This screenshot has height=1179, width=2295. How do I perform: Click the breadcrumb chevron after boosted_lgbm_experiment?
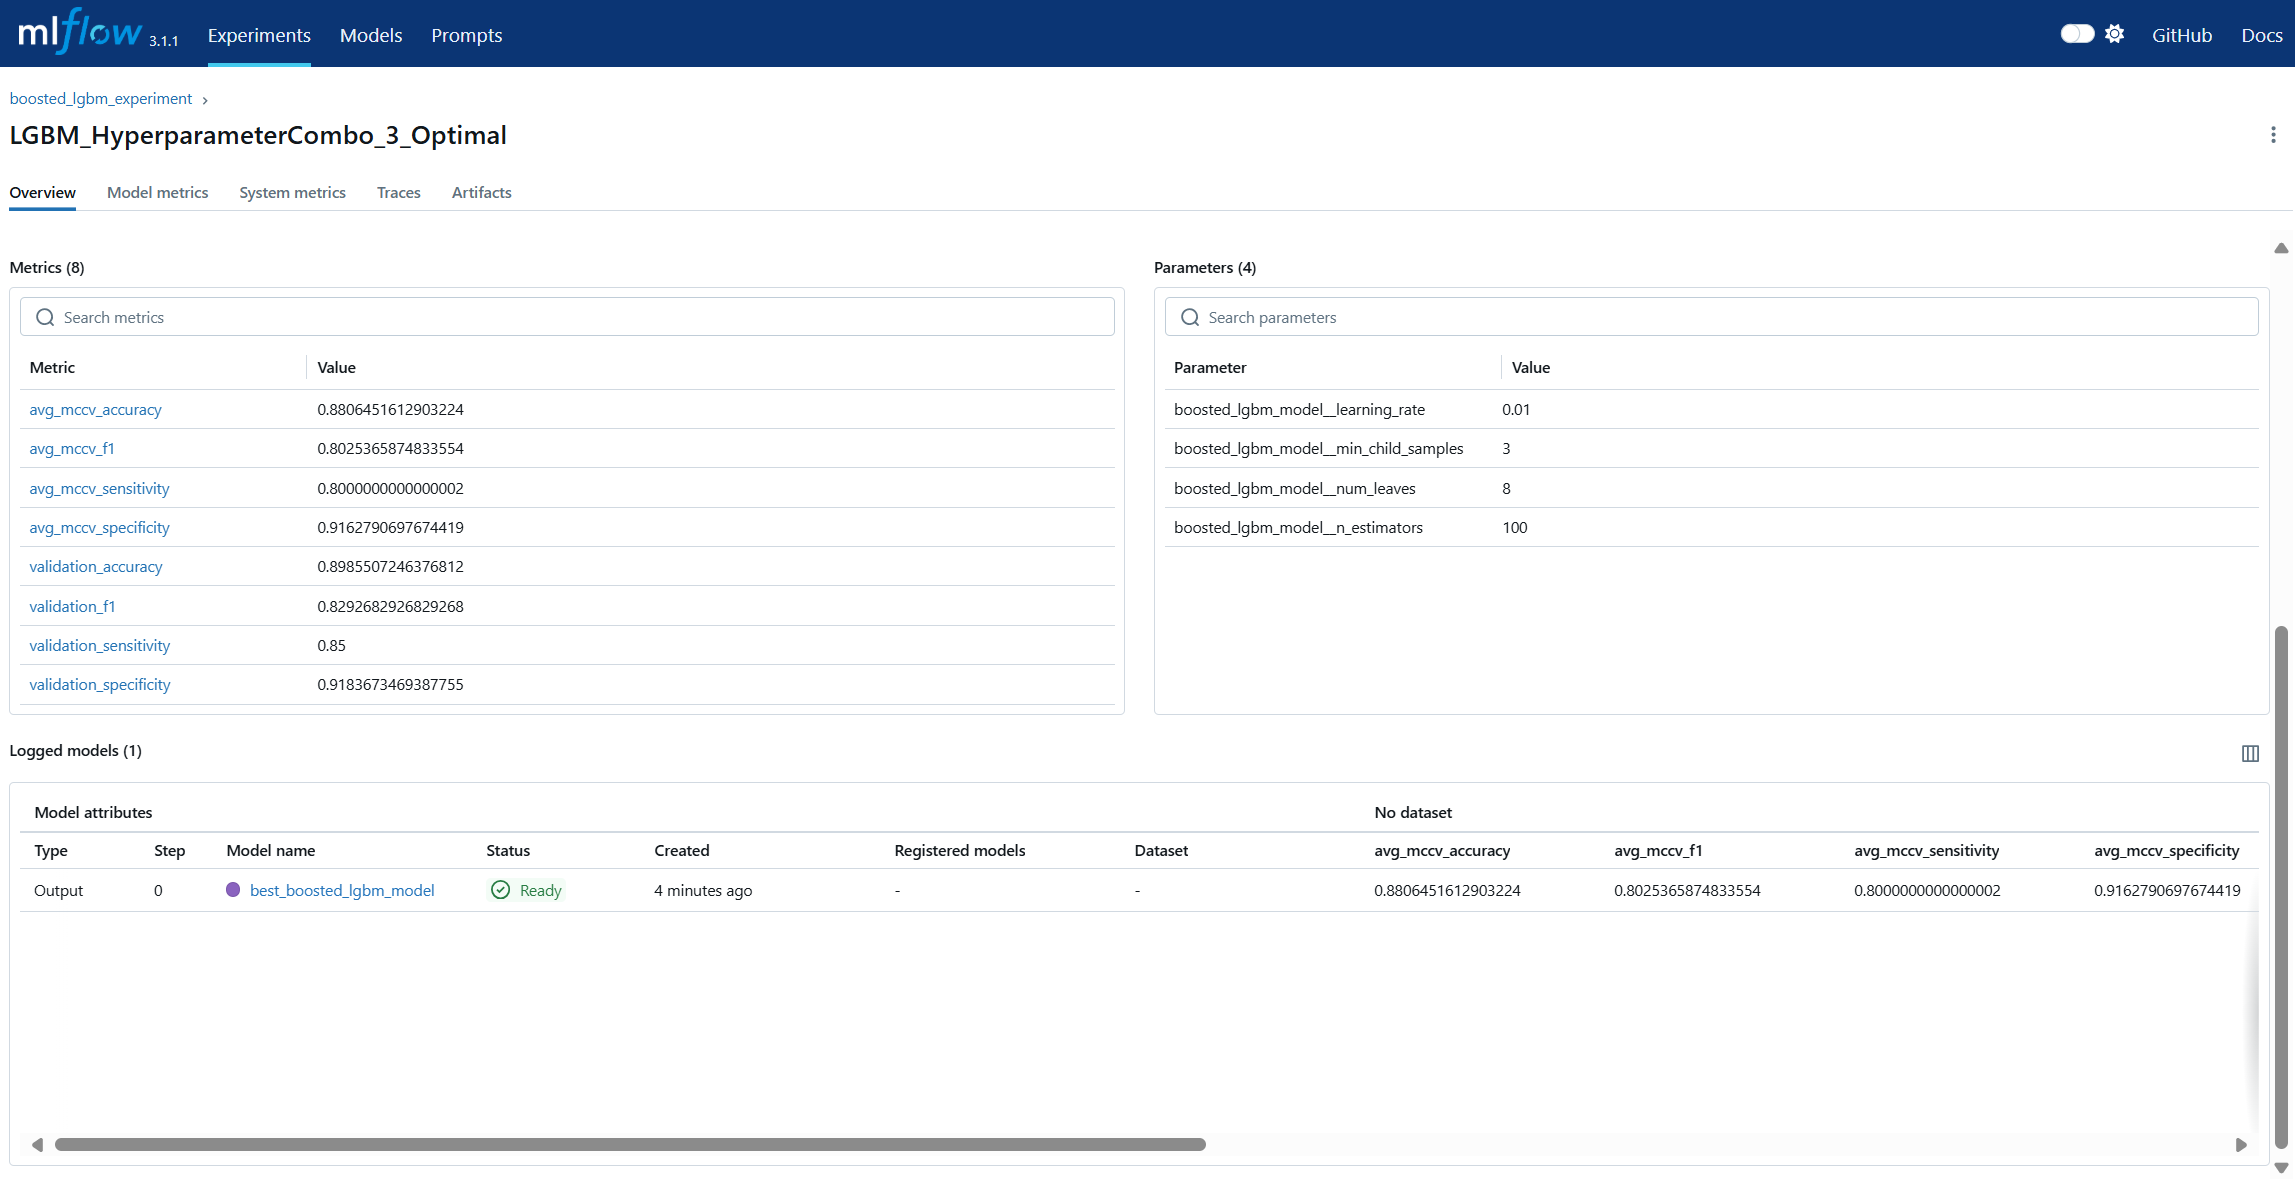205,100
